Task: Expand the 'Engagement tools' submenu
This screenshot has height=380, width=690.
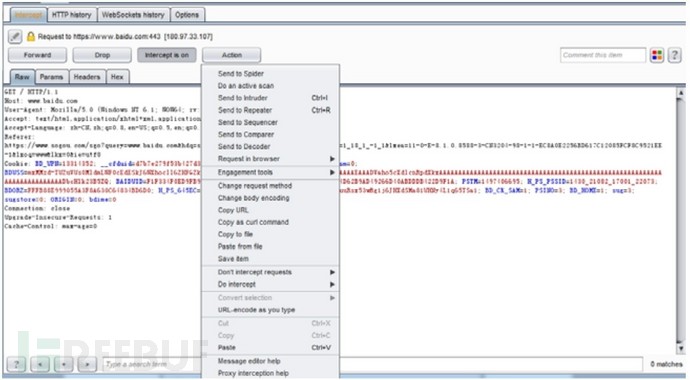Action: [271, 172]
